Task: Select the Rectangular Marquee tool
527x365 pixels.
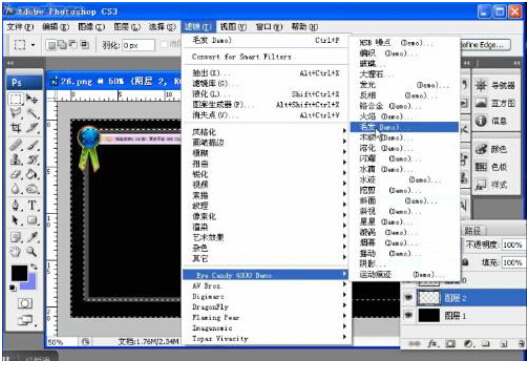Action: pos(15,99)
